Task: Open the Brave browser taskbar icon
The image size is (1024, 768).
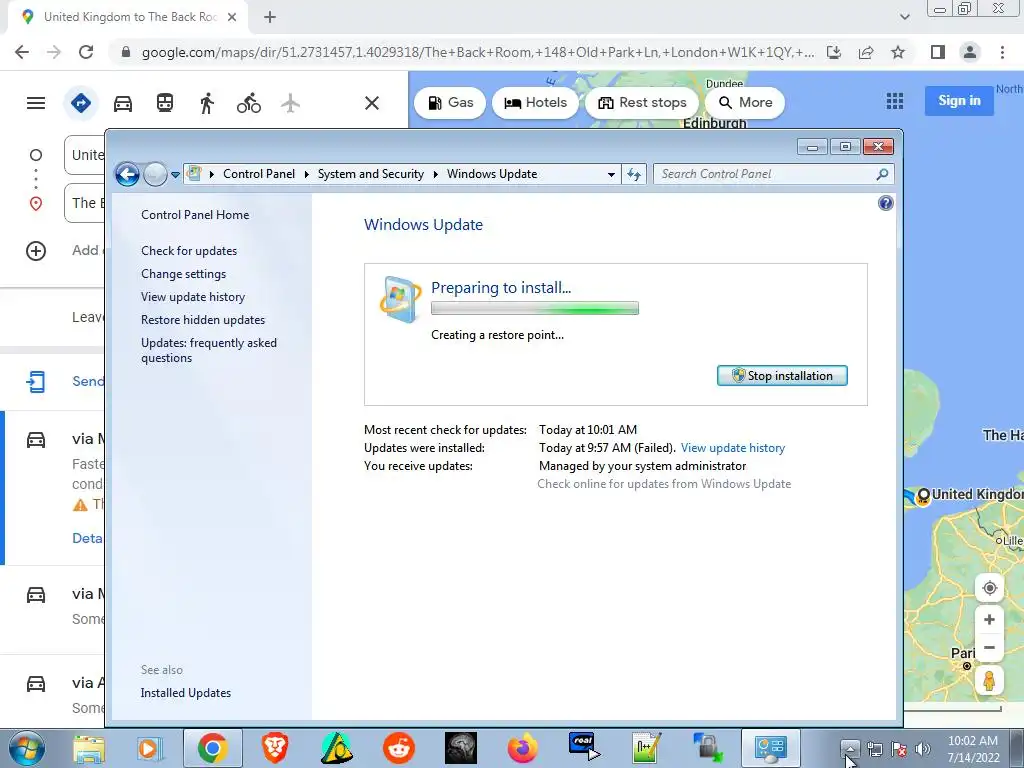Action: pyautogui.click(x=275, y=748)
